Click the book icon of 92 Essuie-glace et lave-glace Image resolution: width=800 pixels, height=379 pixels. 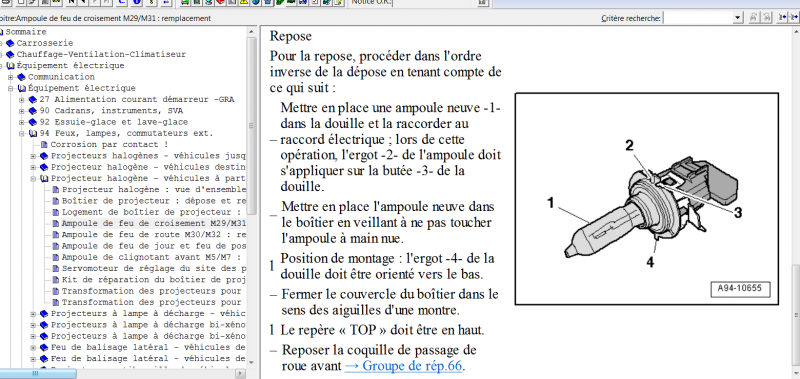click(33, 122)
